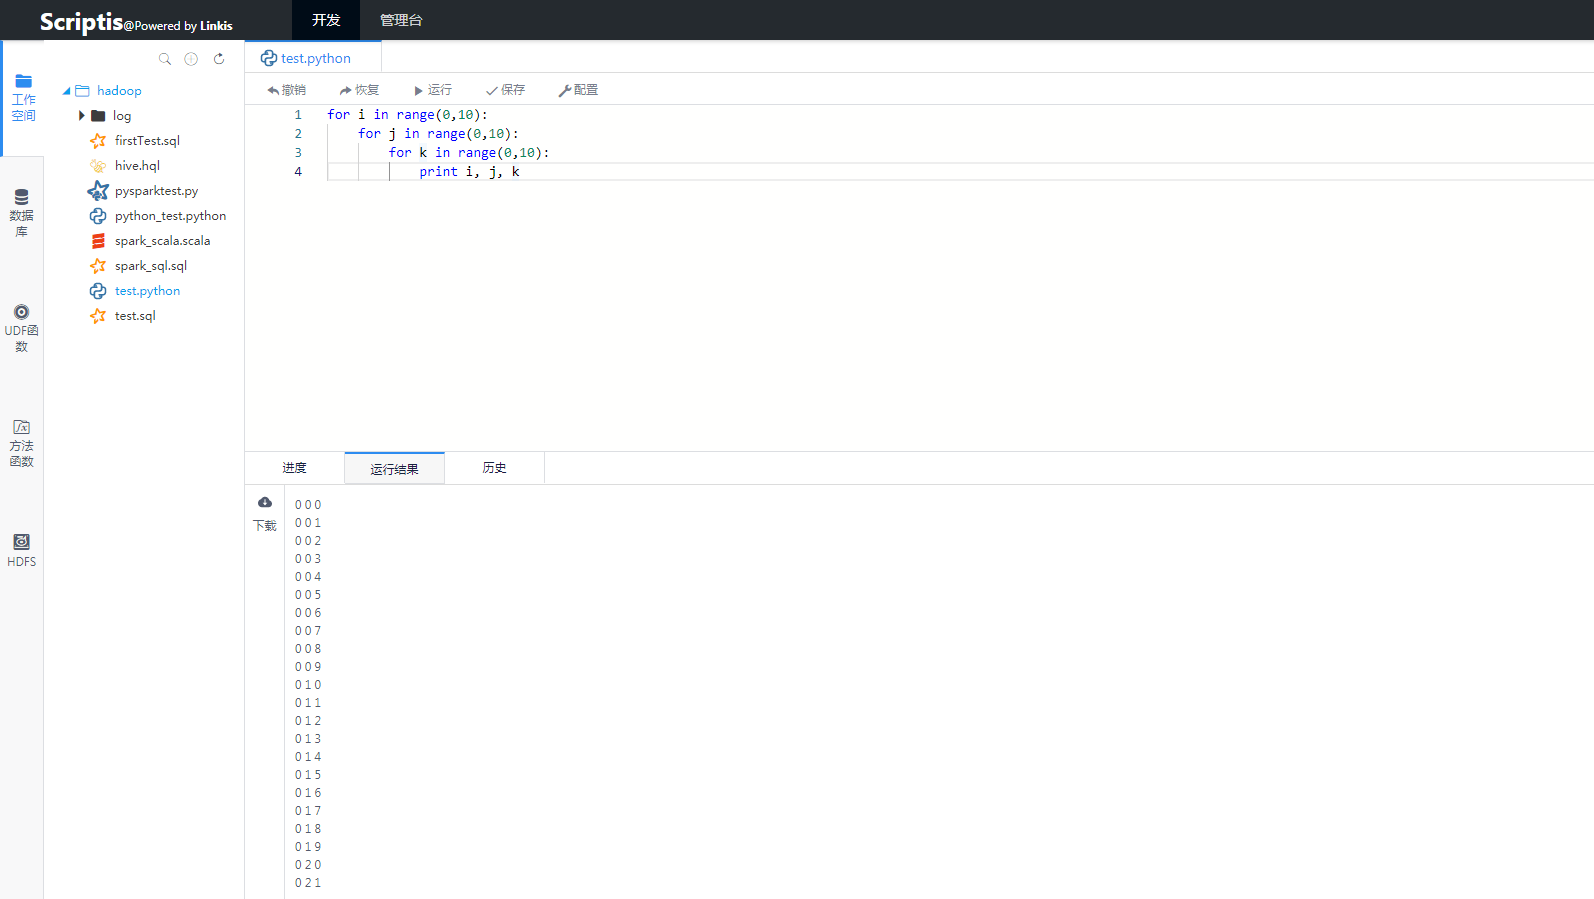
Task: Click the search icon in file tree
Action: tap(165, 59)
